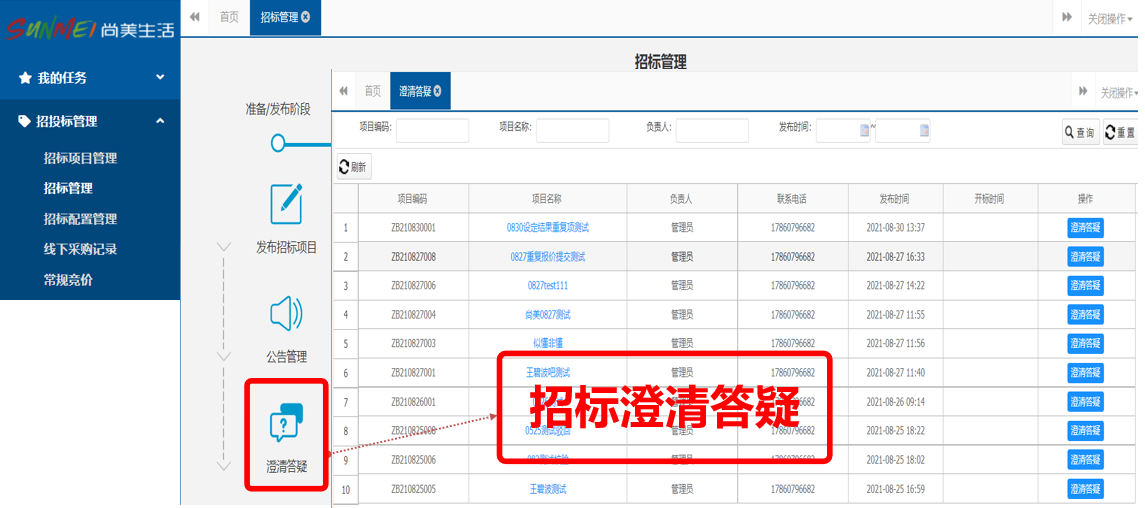The width and height of the screenshot is (1145, 508).
Task: Click the 澄清答疑 chat question icon
Action: coord(286,423)
